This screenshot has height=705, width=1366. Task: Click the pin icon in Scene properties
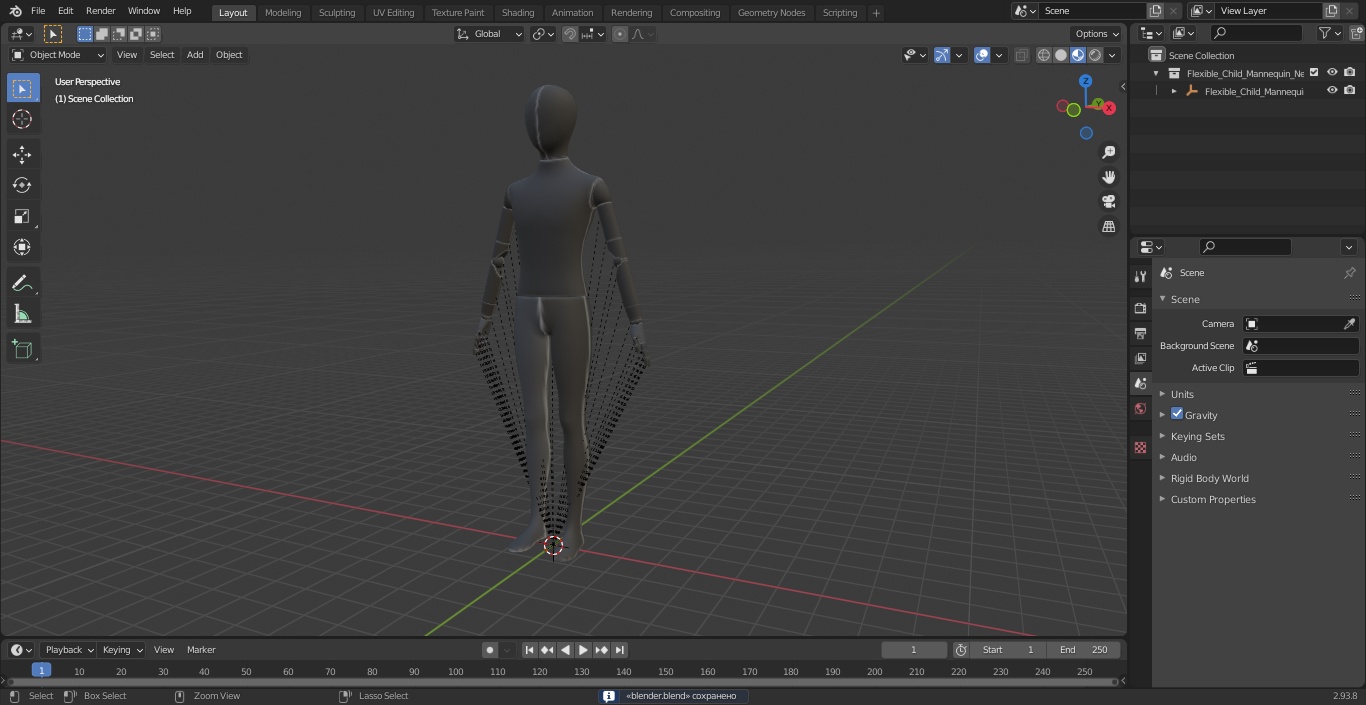point(1349,273)
